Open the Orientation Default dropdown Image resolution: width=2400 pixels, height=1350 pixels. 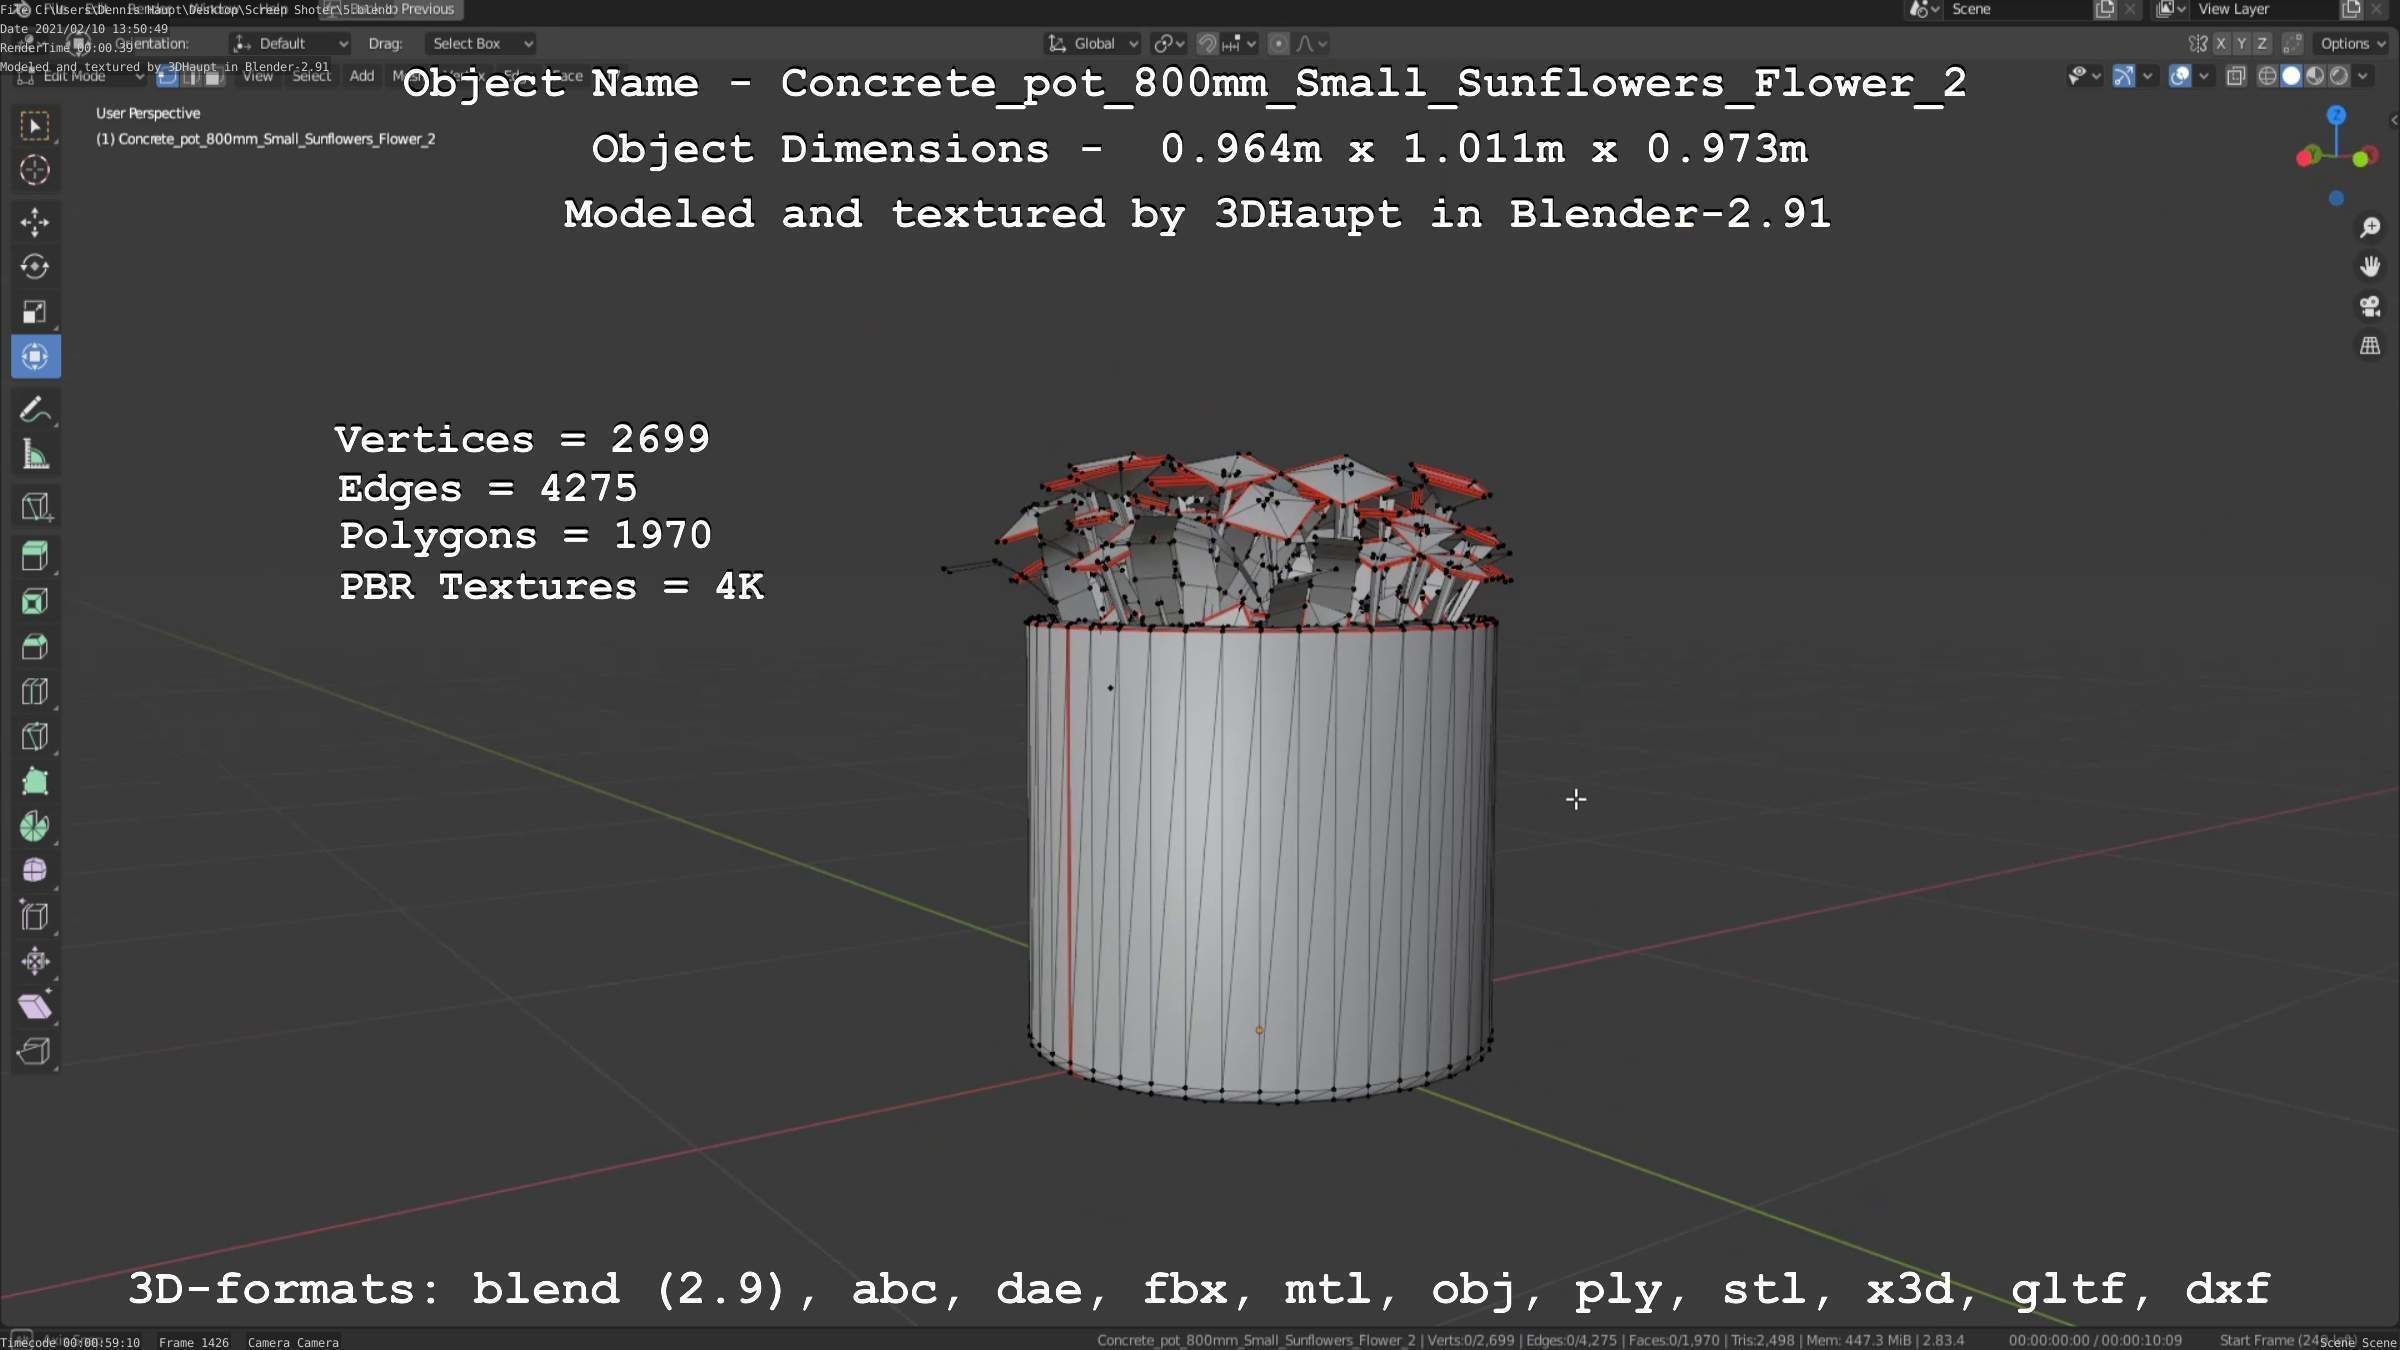tap(291, 44)
